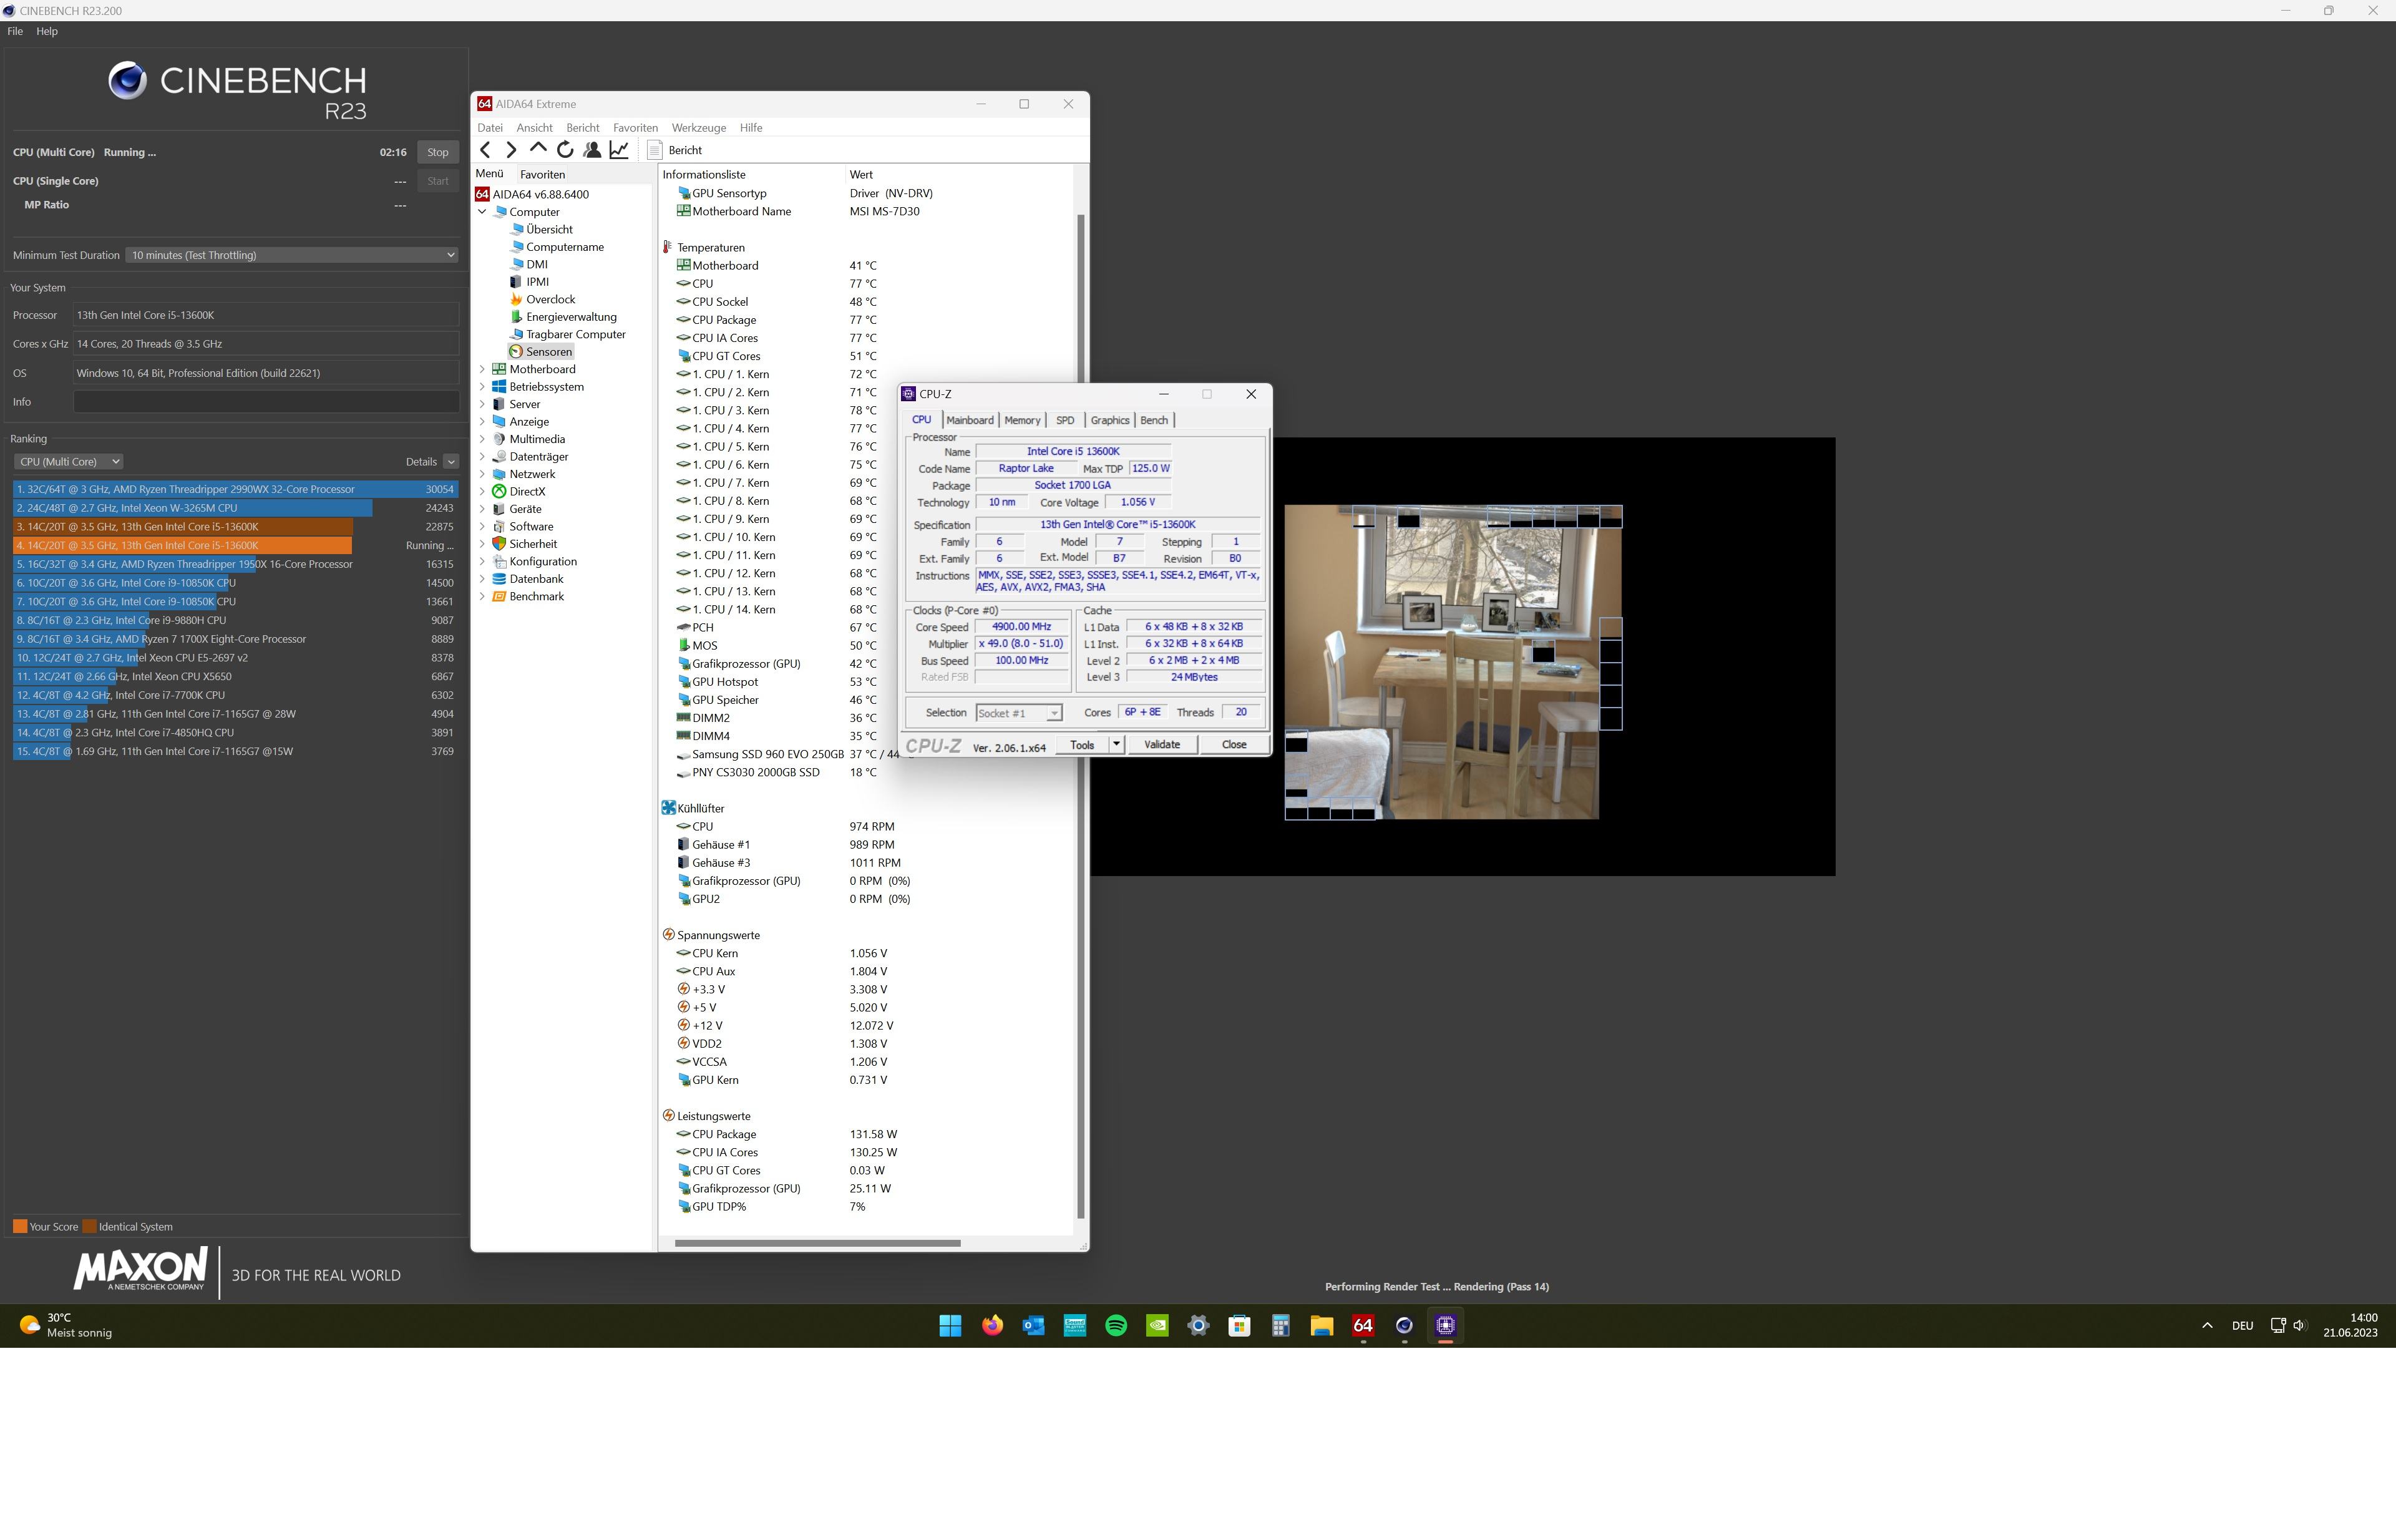This screenshot has width=2396, height=1540.
Task: Open the File menu in Cinebench
Action: click(x=15, y=31)
